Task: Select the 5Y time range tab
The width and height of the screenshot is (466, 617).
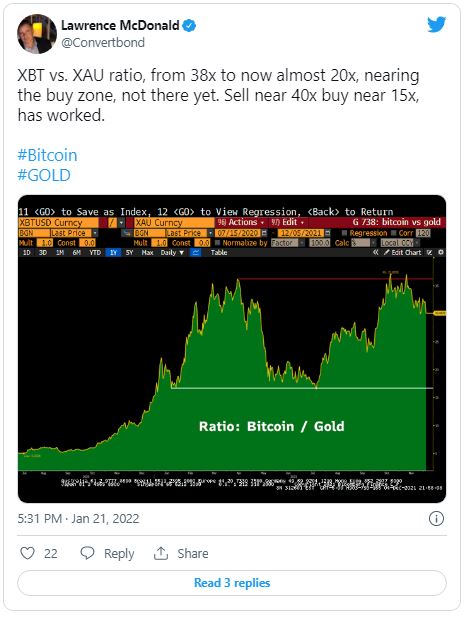Action: point(129,253)
